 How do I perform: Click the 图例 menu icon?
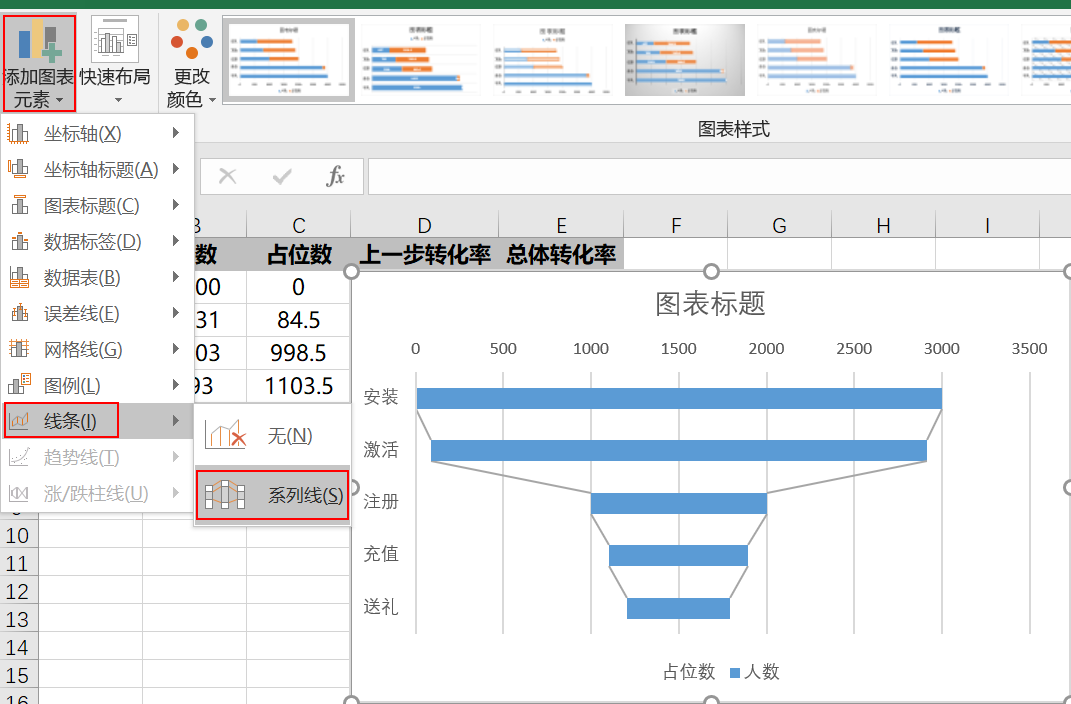[19, 384]
